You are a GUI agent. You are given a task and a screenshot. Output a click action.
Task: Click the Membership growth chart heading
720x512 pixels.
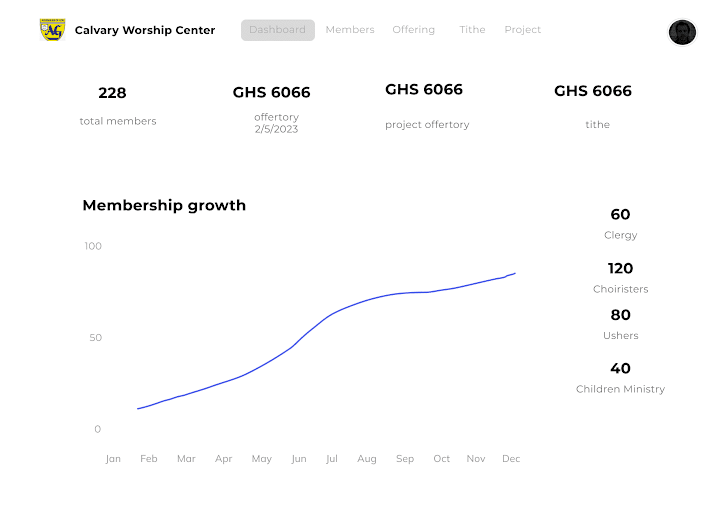click(x=164, y=205)
